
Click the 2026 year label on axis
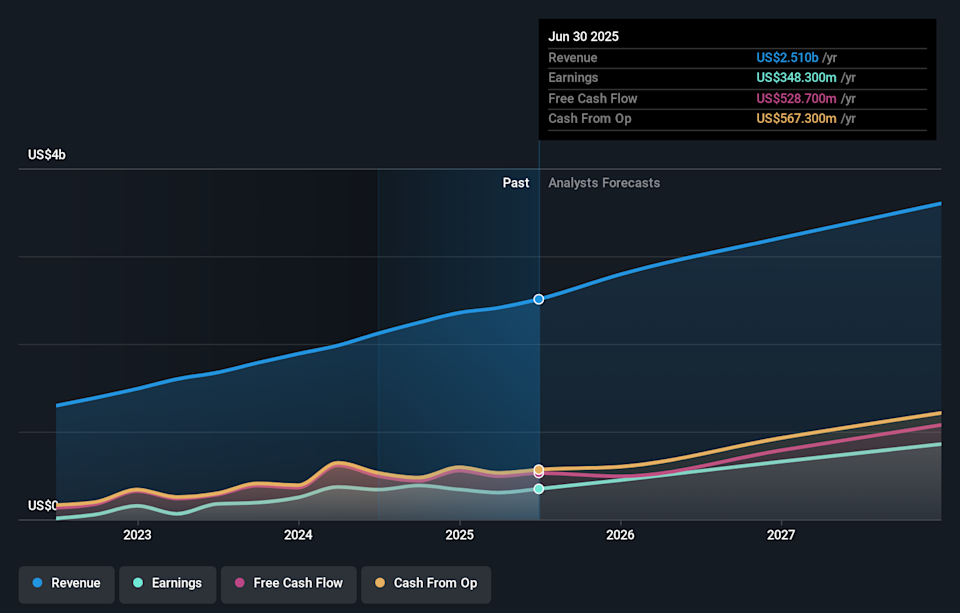620,535
